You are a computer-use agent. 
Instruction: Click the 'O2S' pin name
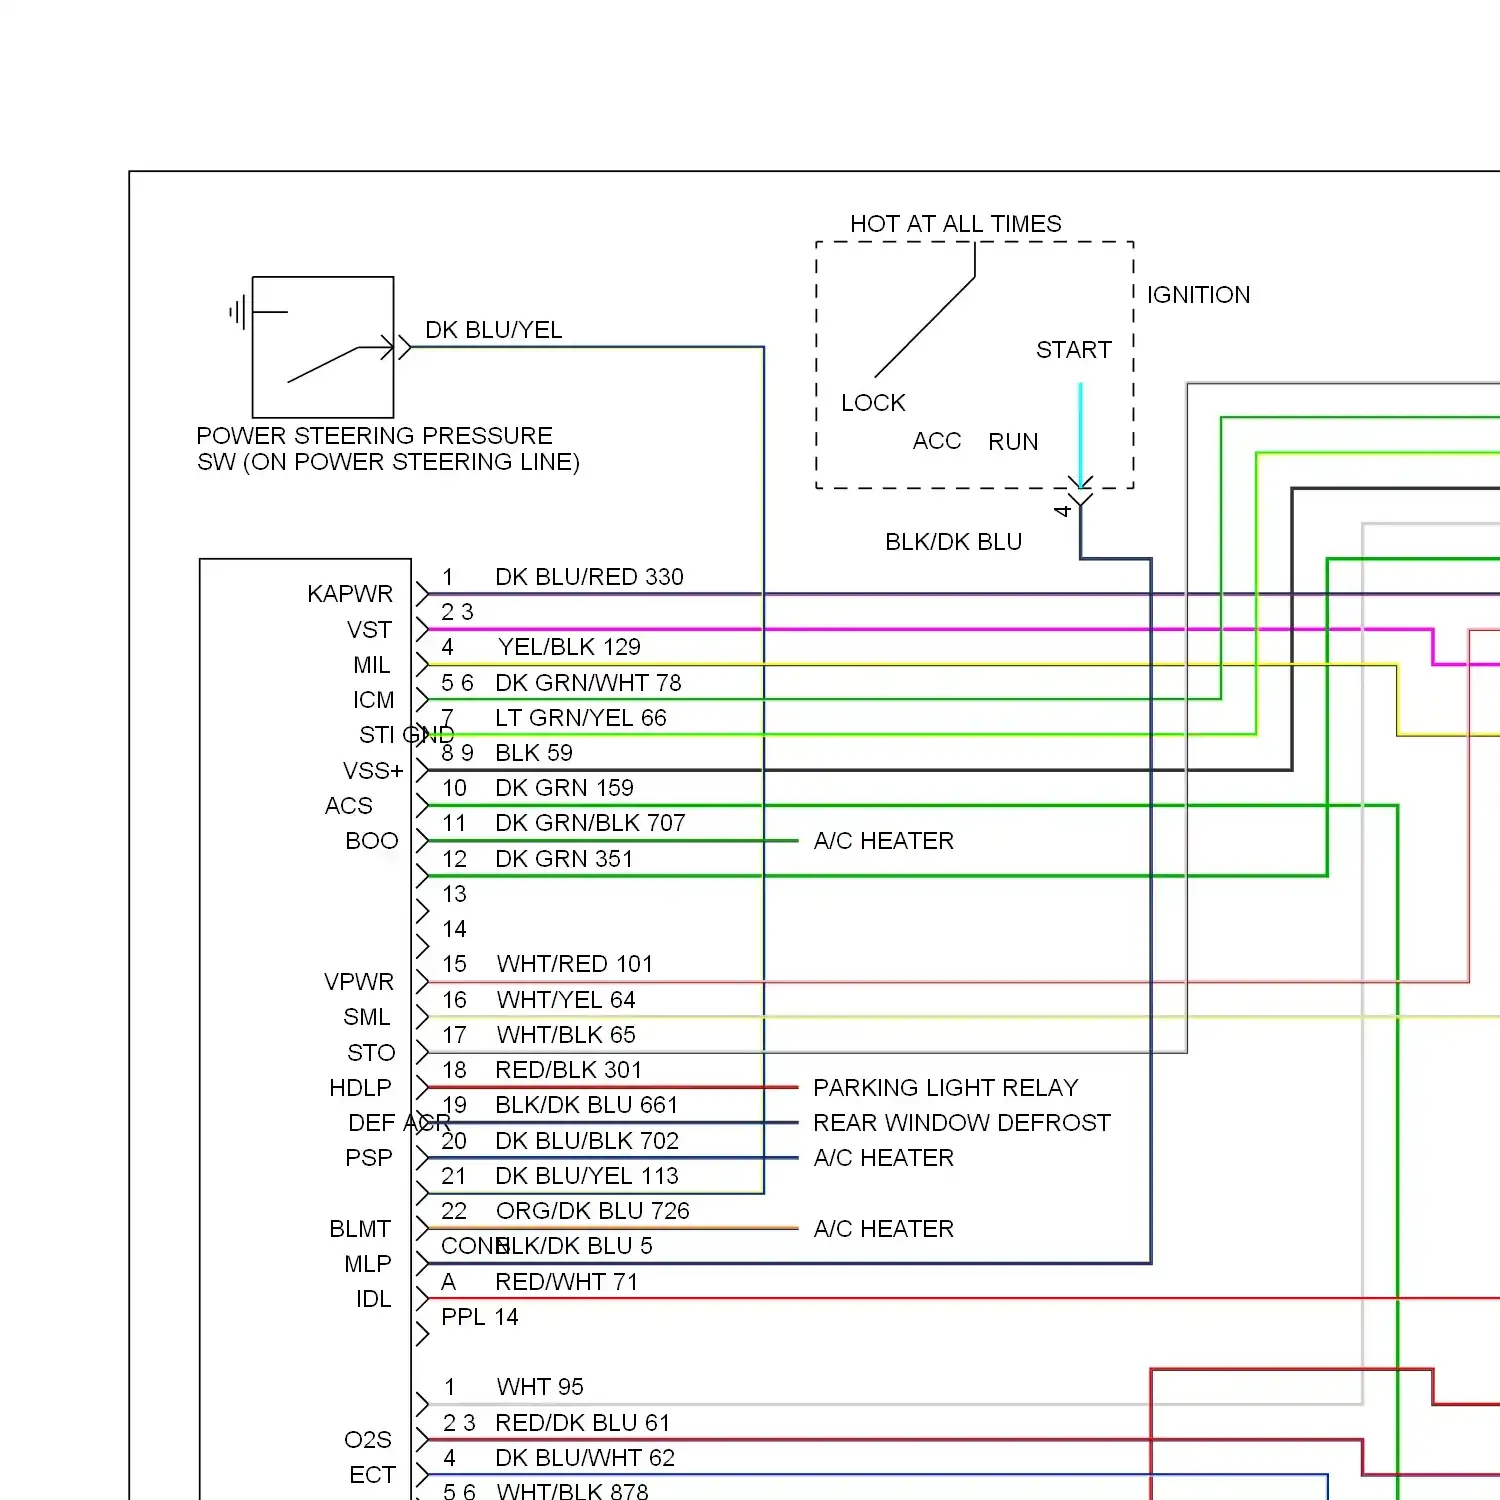pos(368,1440)
